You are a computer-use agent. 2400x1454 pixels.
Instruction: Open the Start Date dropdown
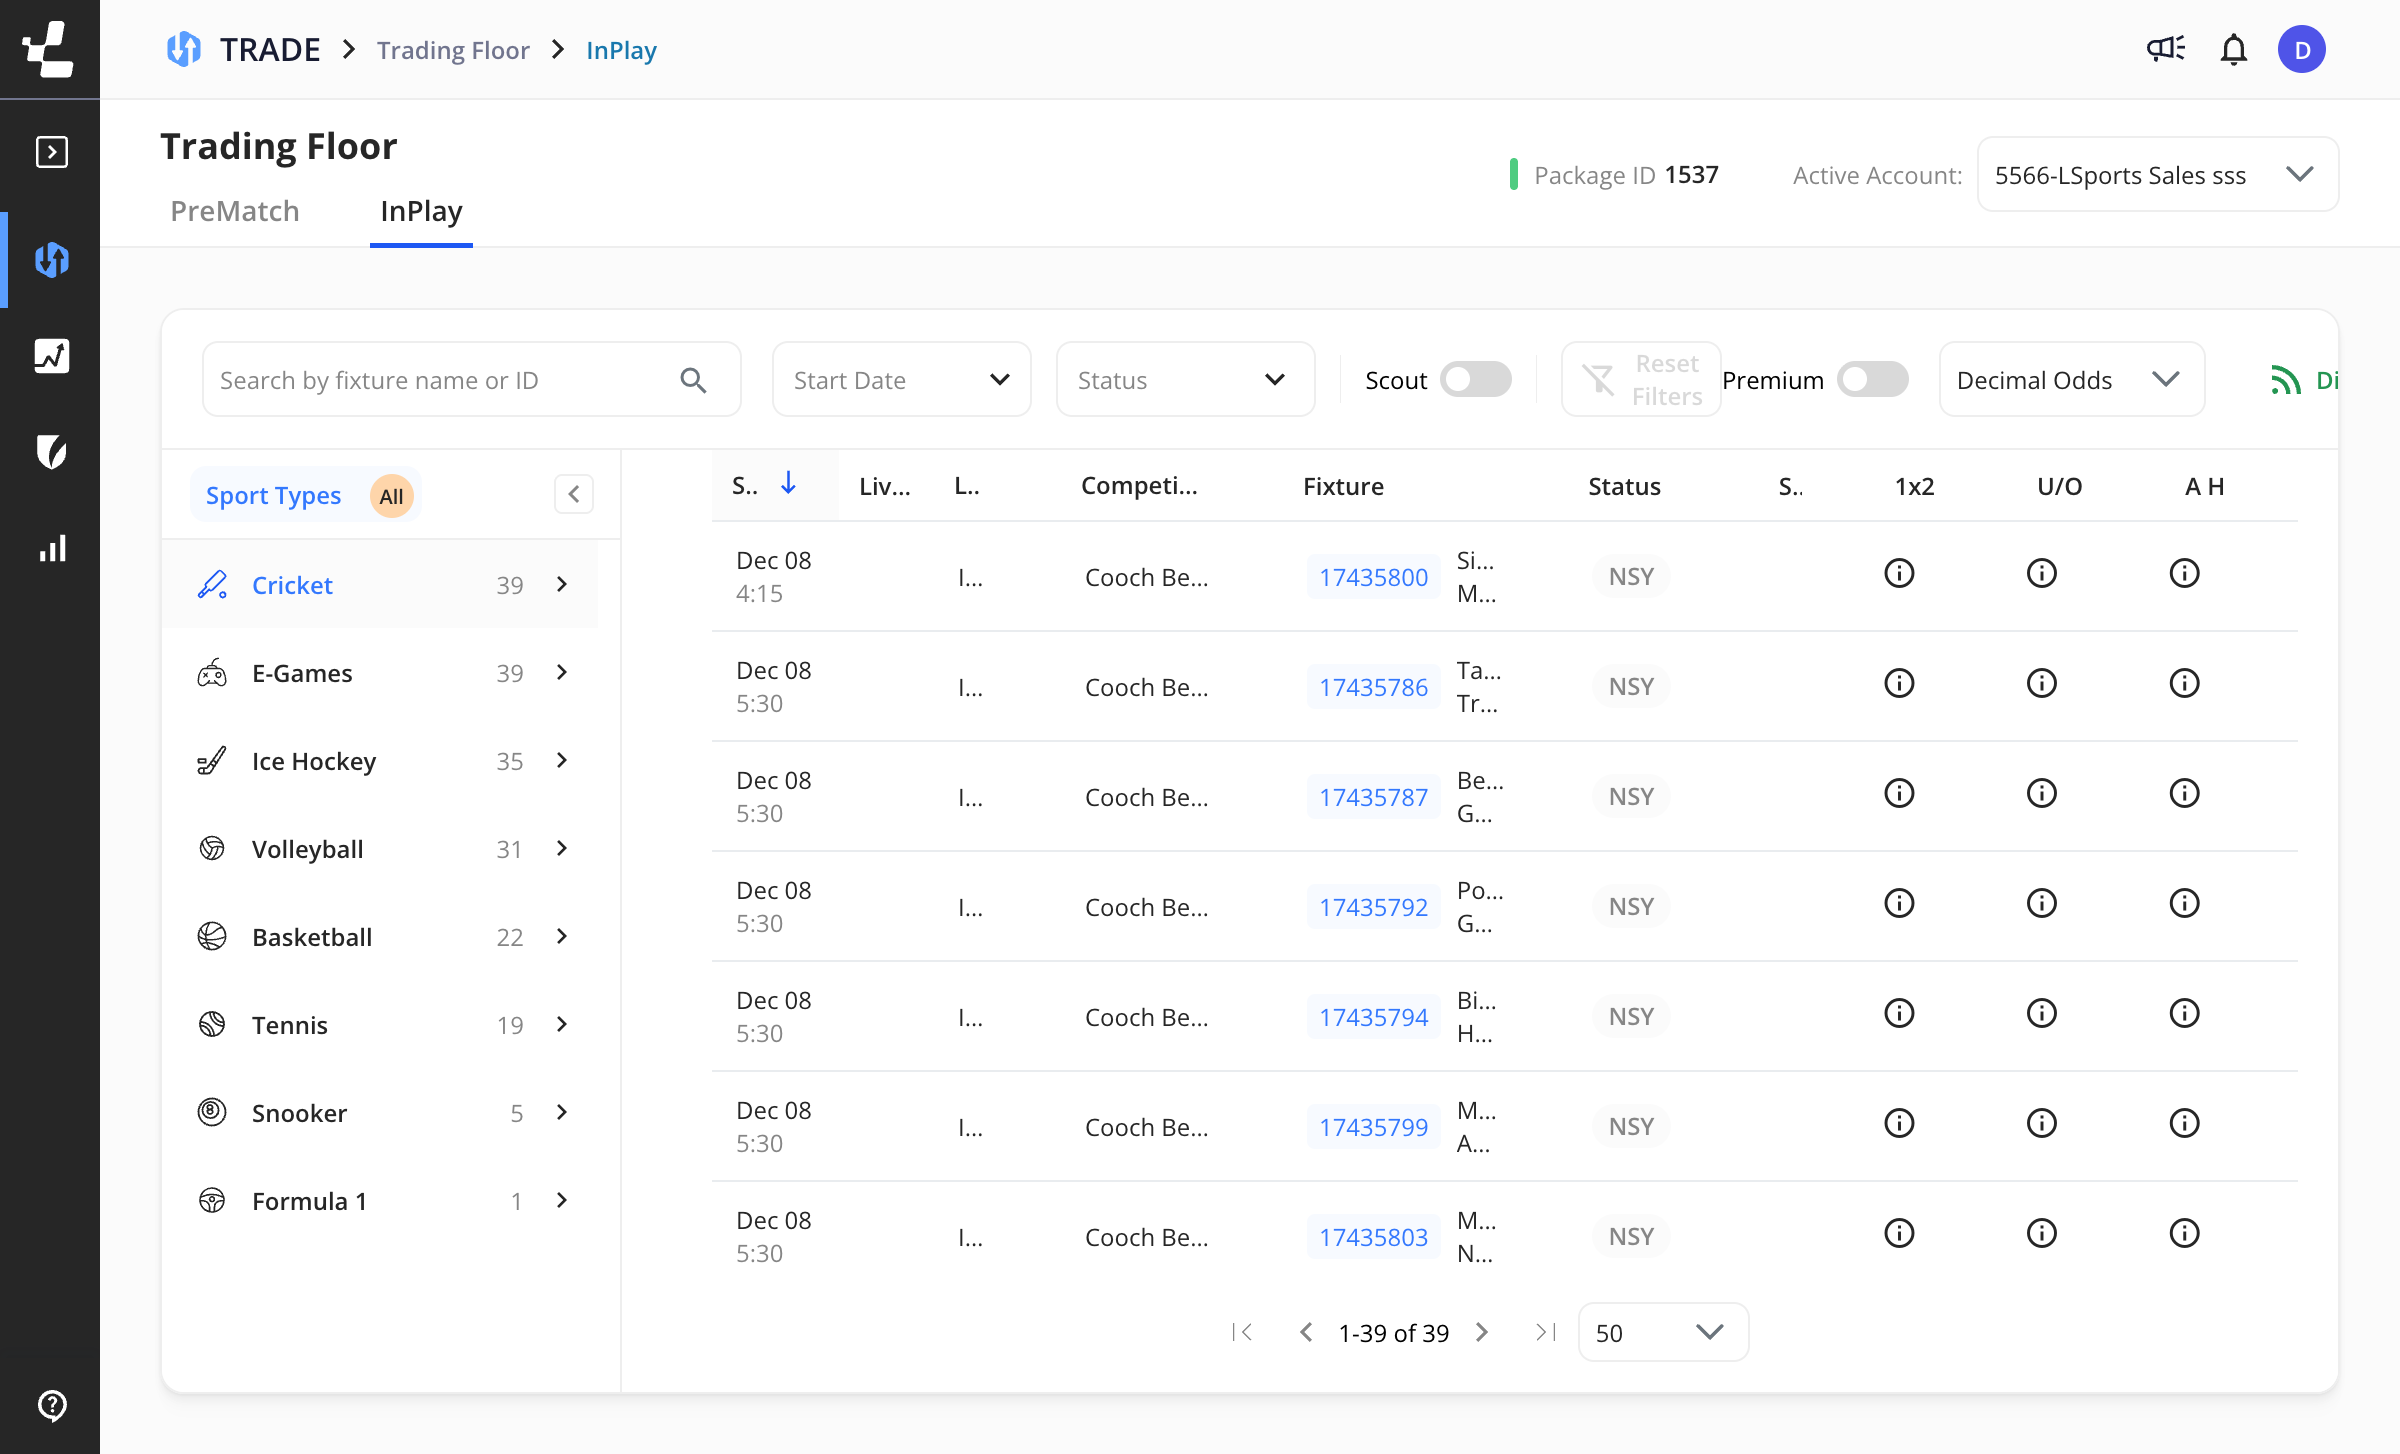pyautogui.click(x=901, y=380)
